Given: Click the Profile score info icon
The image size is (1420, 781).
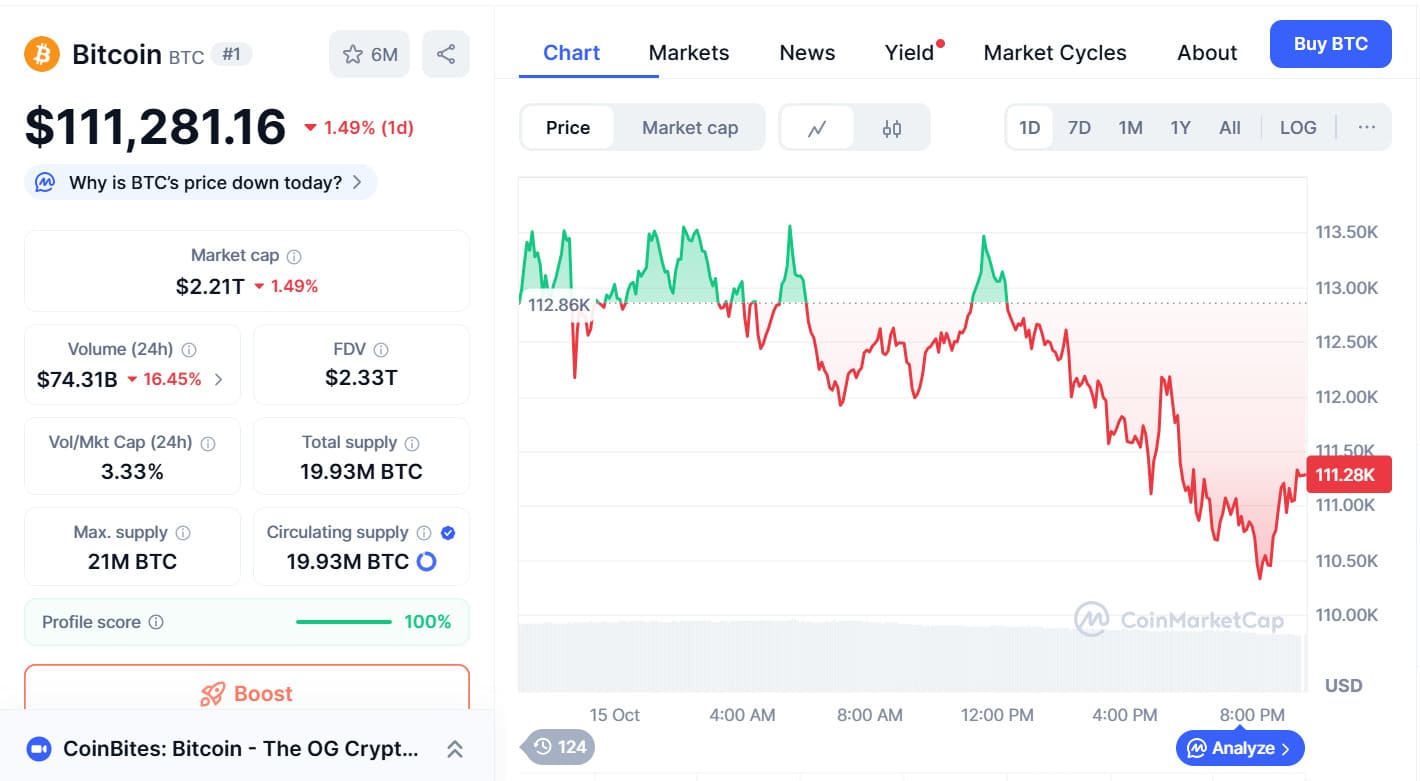Looking at the screenshot, I should 156,622.
